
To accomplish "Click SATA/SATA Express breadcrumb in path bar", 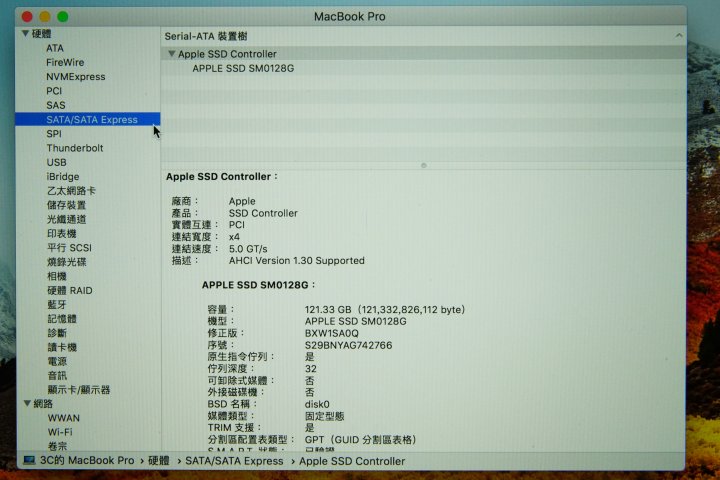I will (234, 461).
